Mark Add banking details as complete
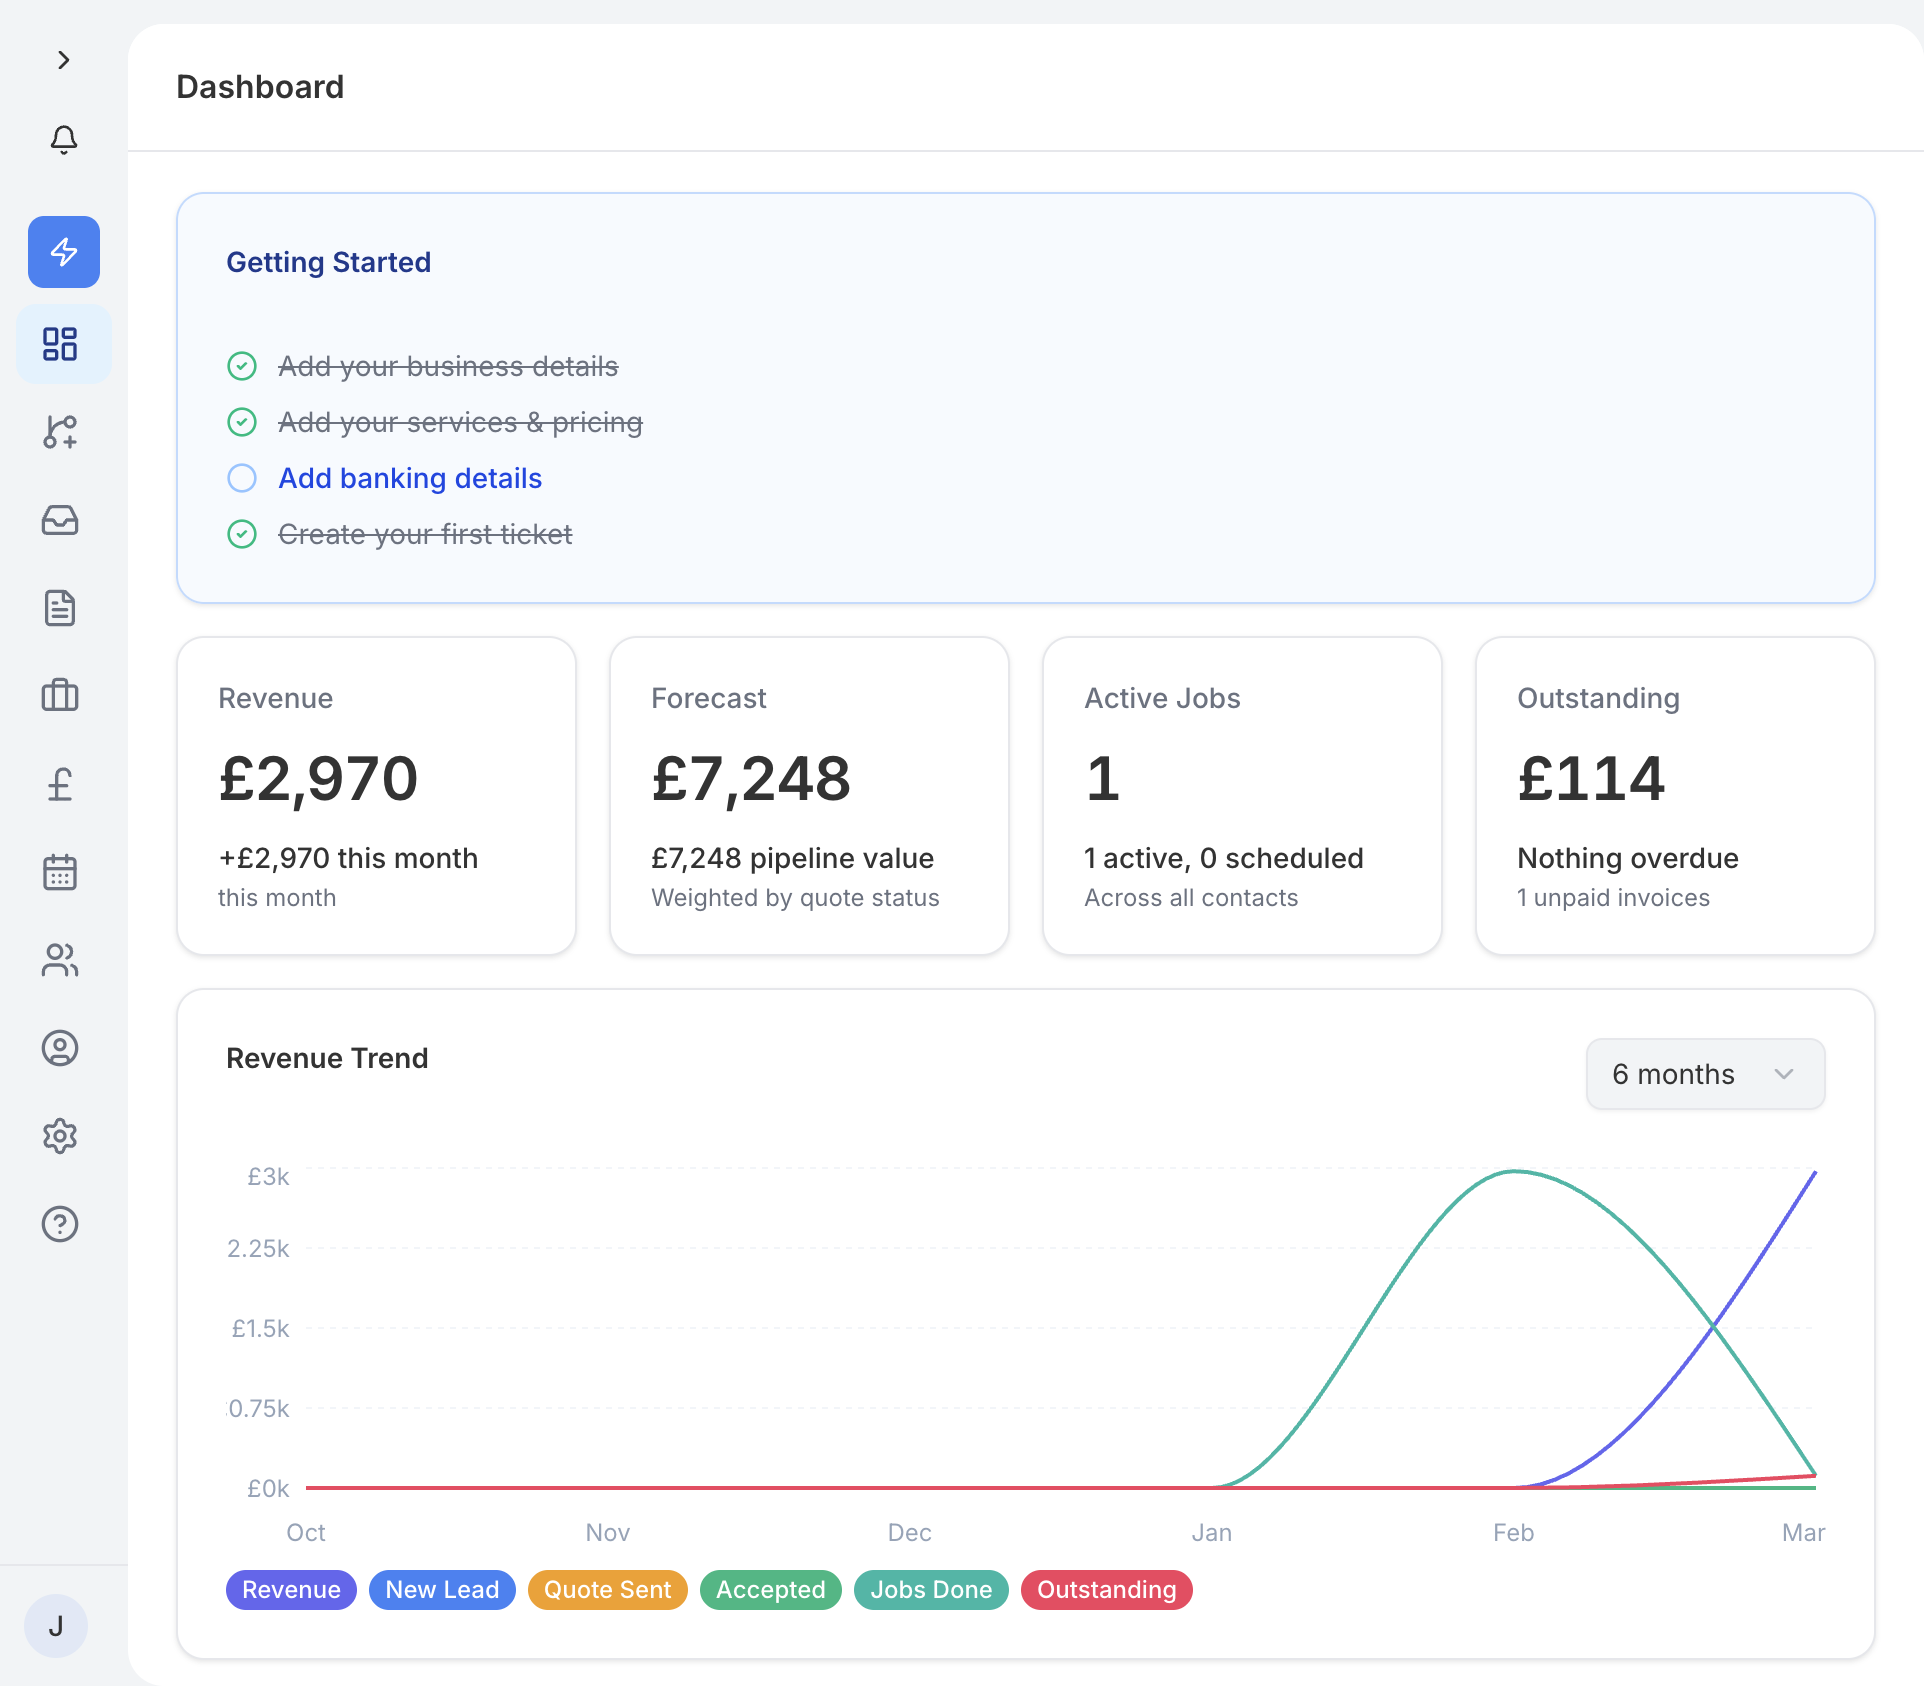The height and width of the screenshot is (1686, 1924). (242, 478)
